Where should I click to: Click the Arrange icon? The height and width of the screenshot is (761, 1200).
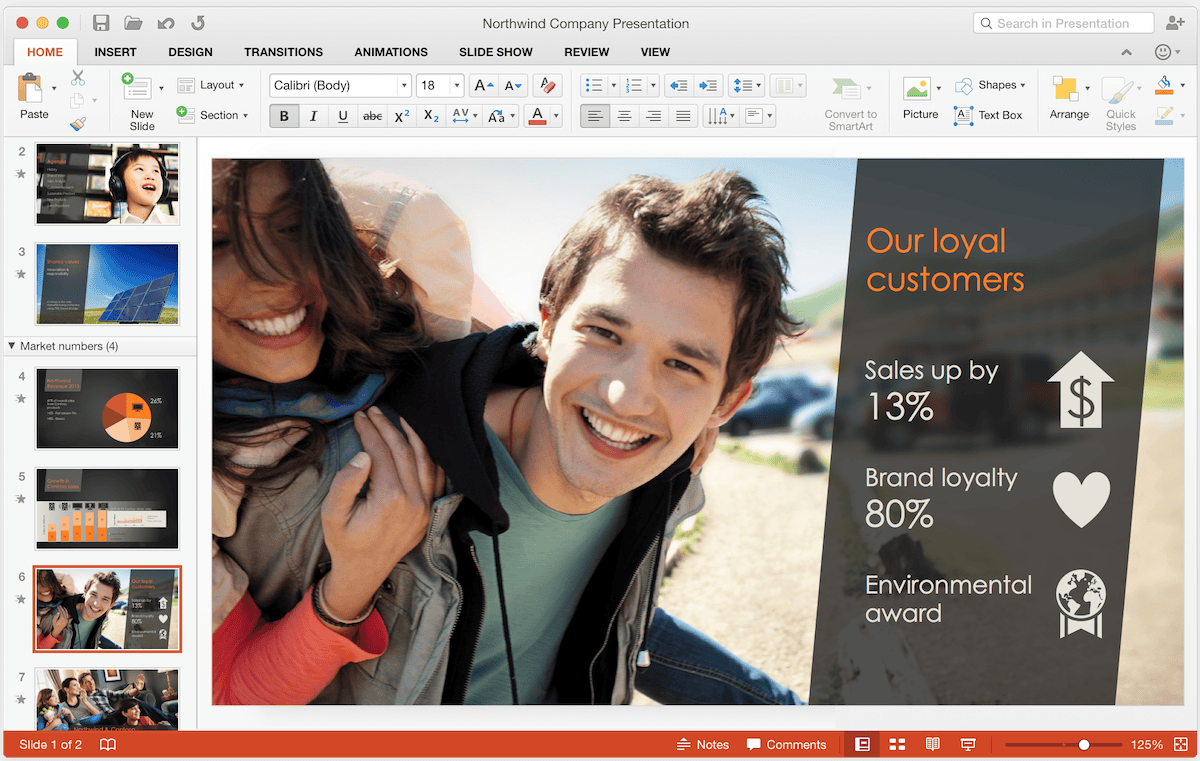[1065, 89]
